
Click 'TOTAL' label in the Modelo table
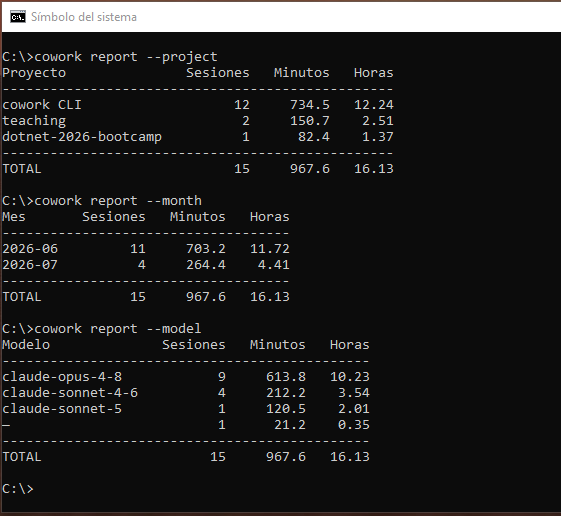[x=22, y=457]
